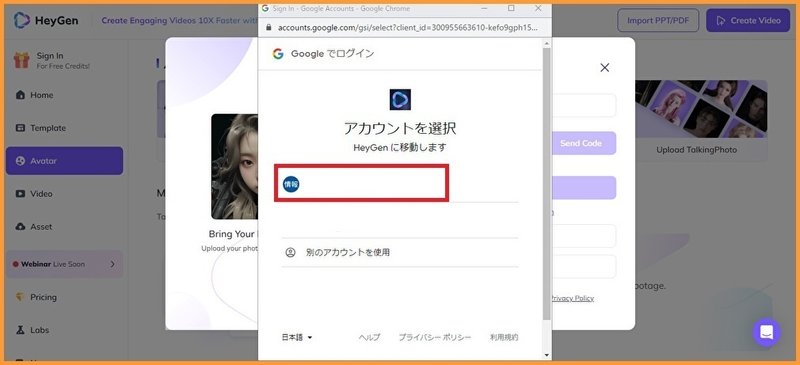Click the Create Video button
Viewport: 800px width, 365px height.
point(748,20)
